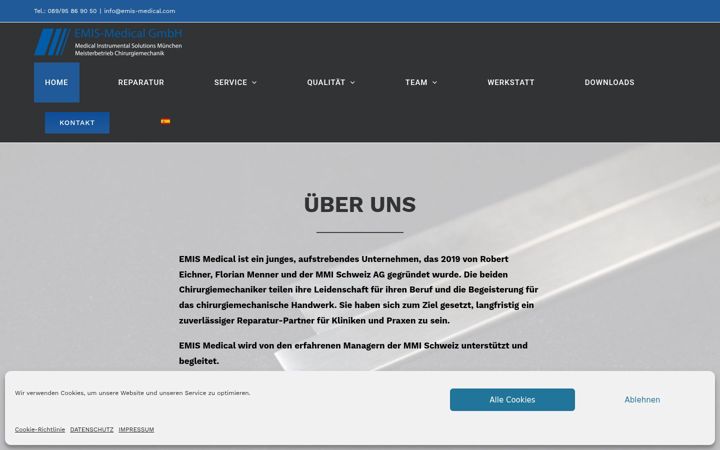Open the Reparatur menu item

pos(141,83)
